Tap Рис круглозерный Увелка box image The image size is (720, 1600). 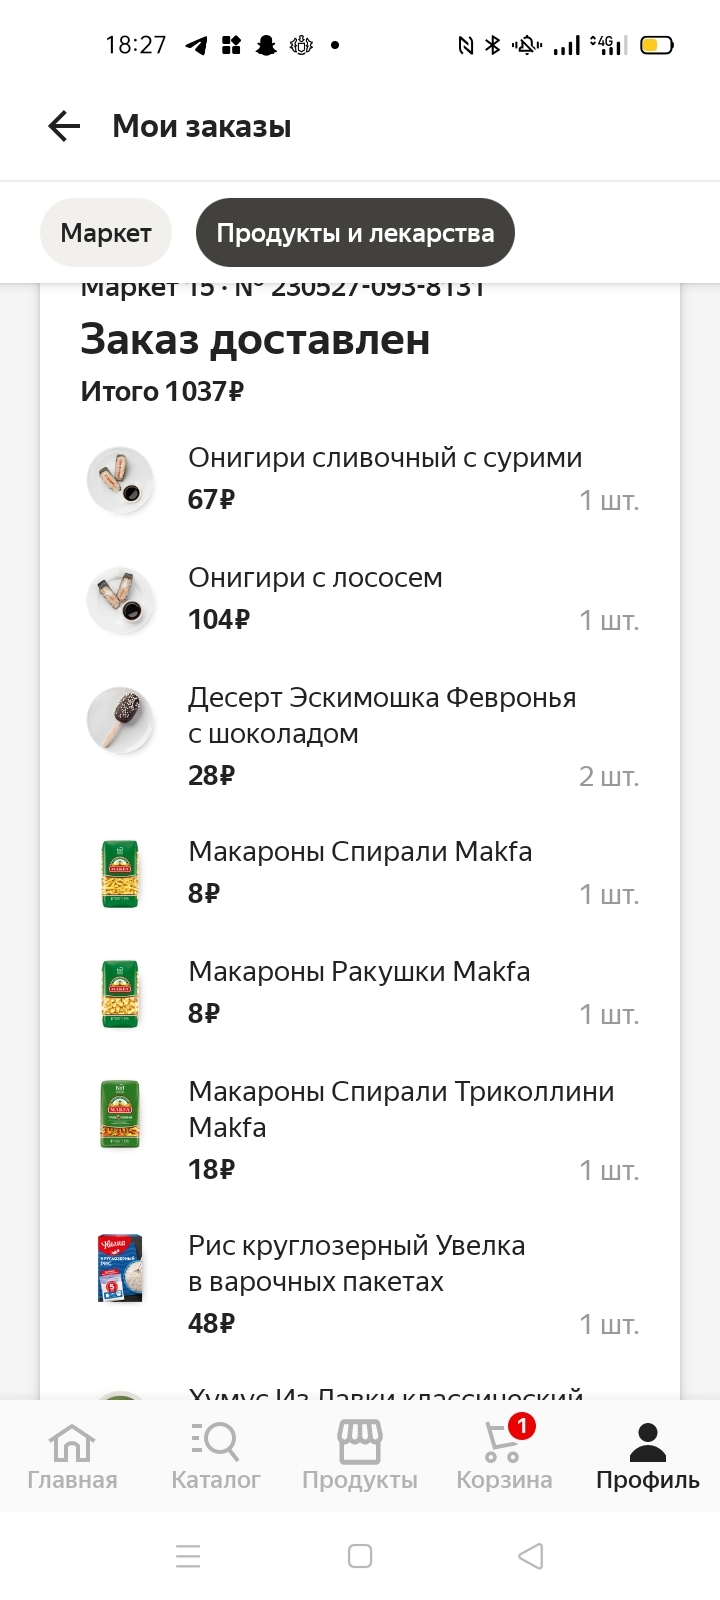(x=120, y=1268)
